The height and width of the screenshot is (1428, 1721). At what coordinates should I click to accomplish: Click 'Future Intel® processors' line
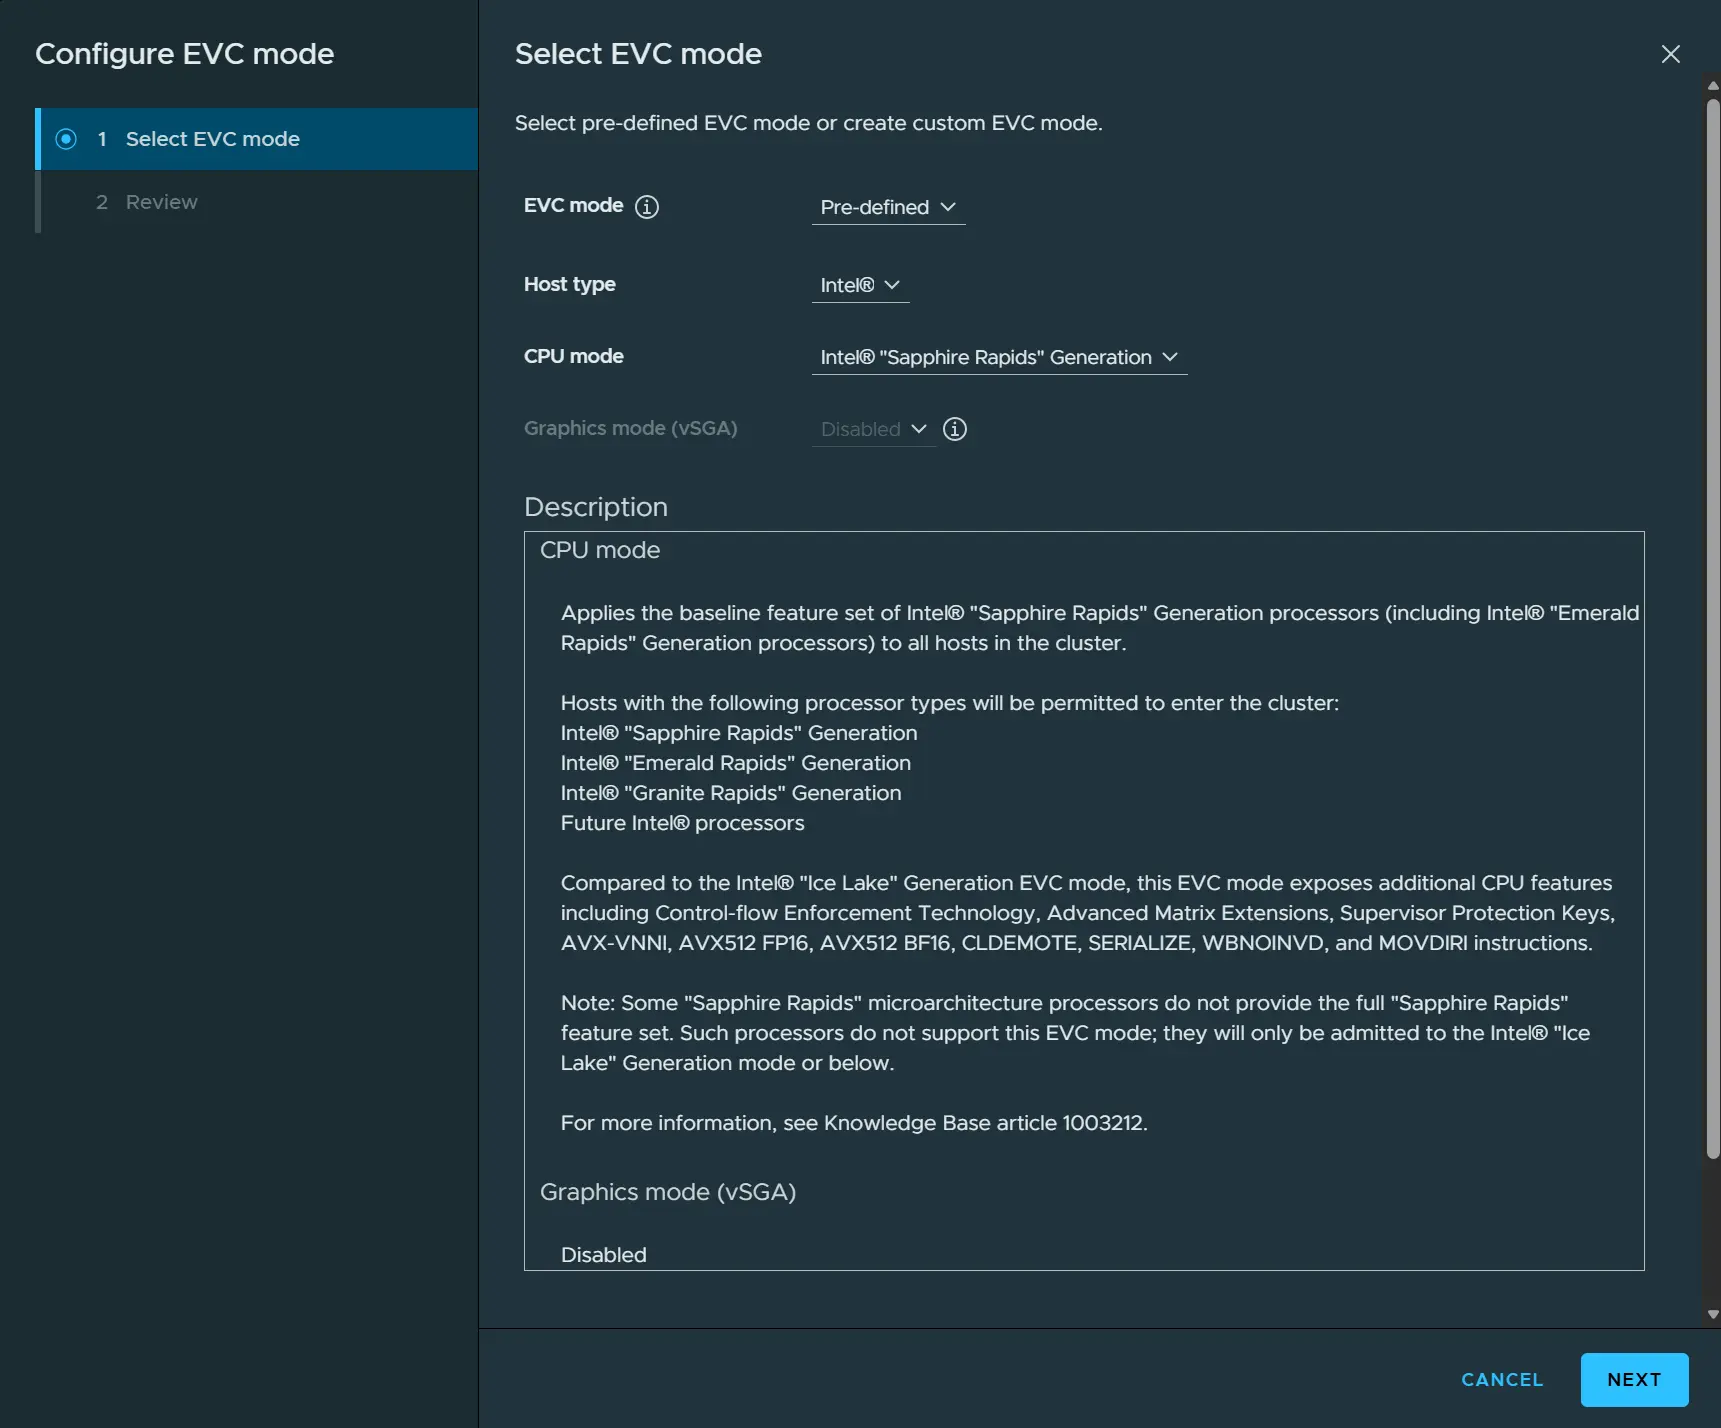click(683, 823)
